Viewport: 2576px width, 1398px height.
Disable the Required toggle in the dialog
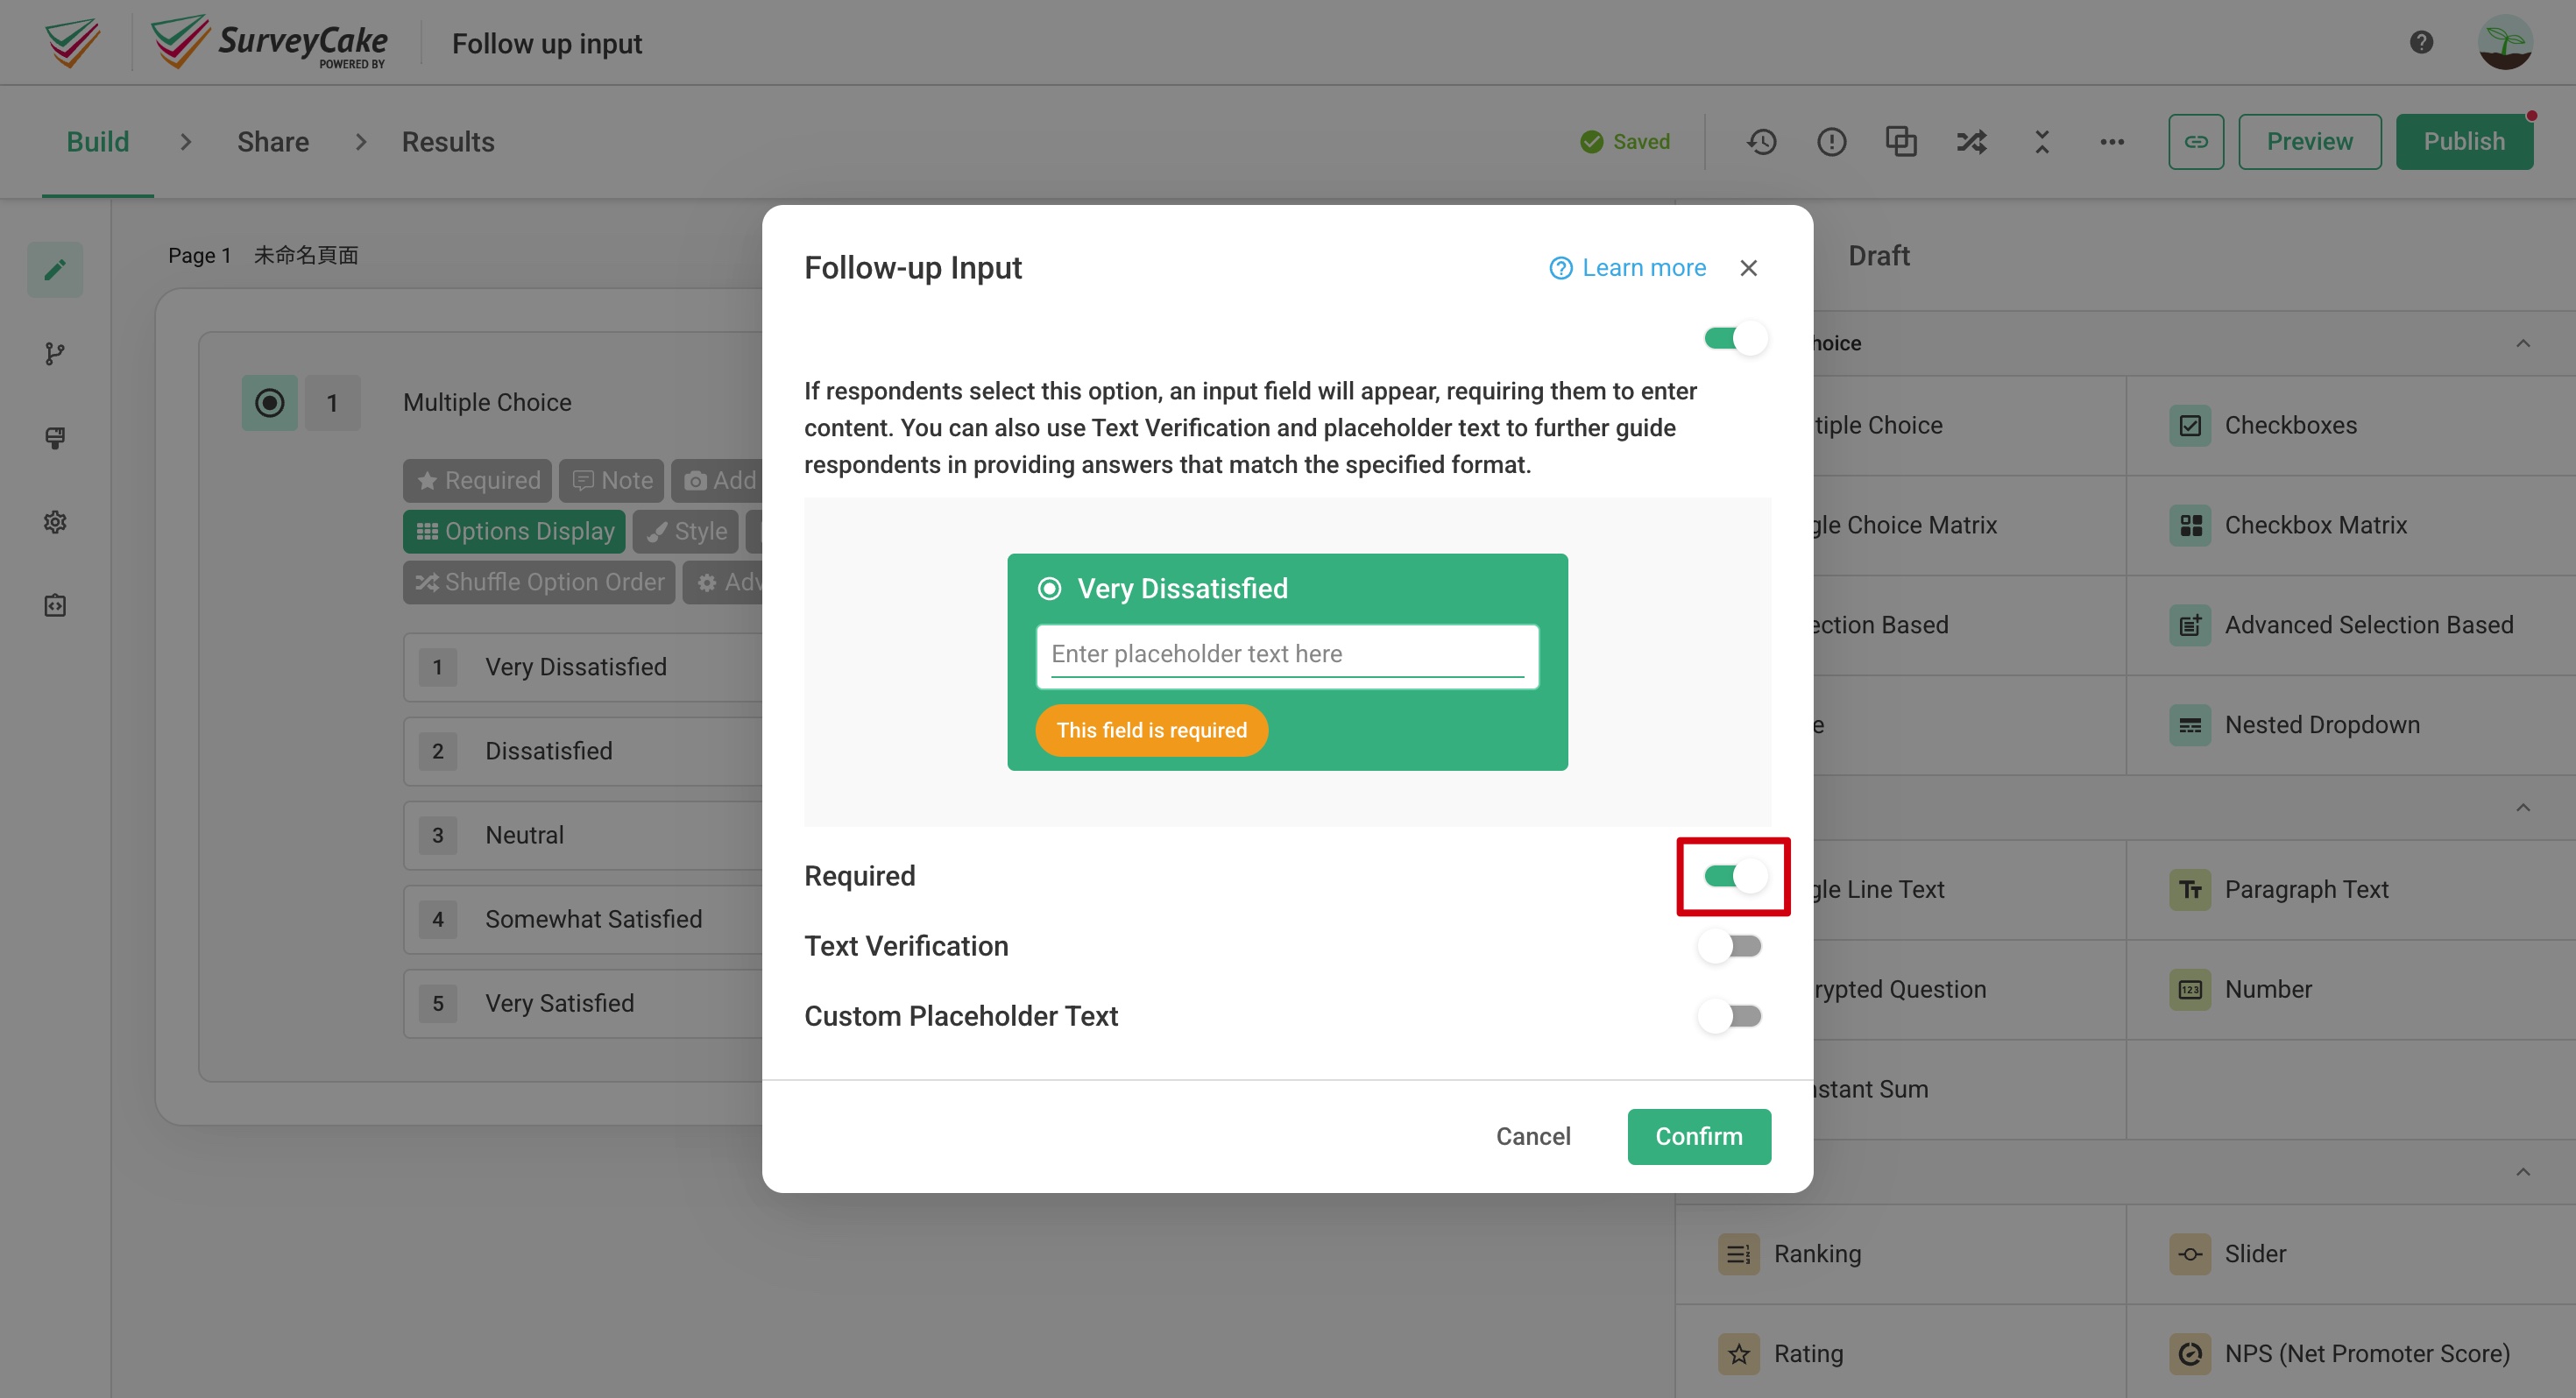1733,875
